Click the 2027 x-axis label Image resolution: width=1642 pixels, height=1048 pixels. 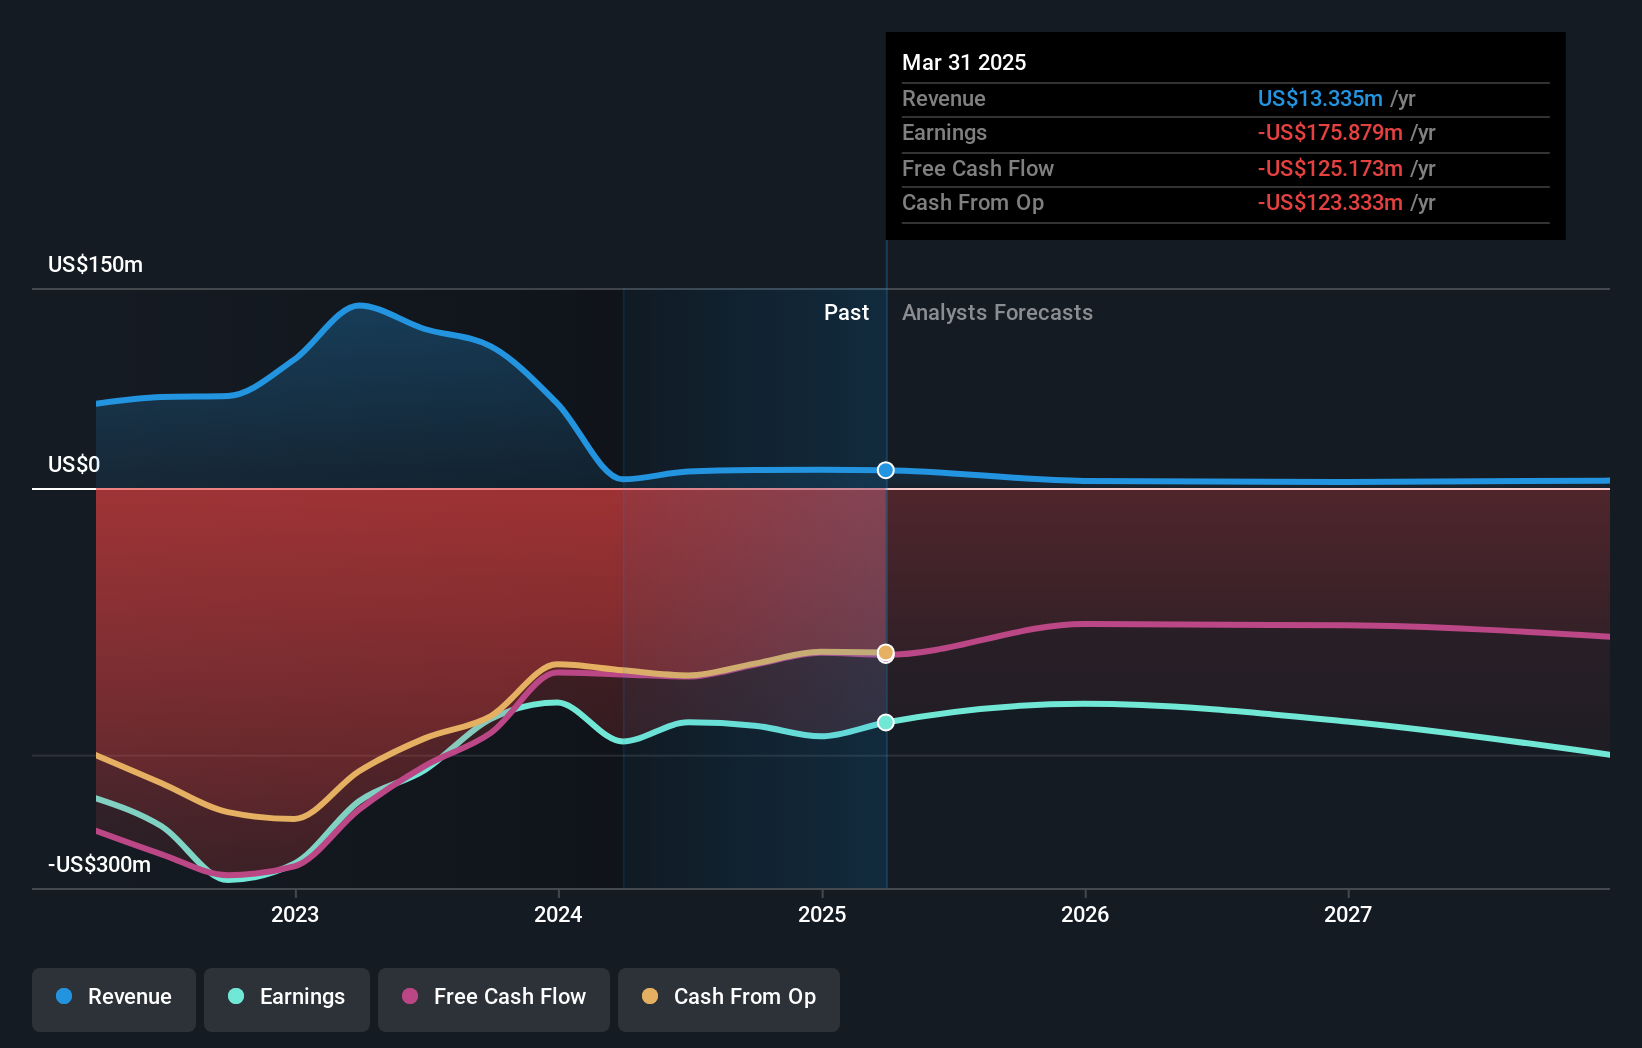coord(1348,914)
